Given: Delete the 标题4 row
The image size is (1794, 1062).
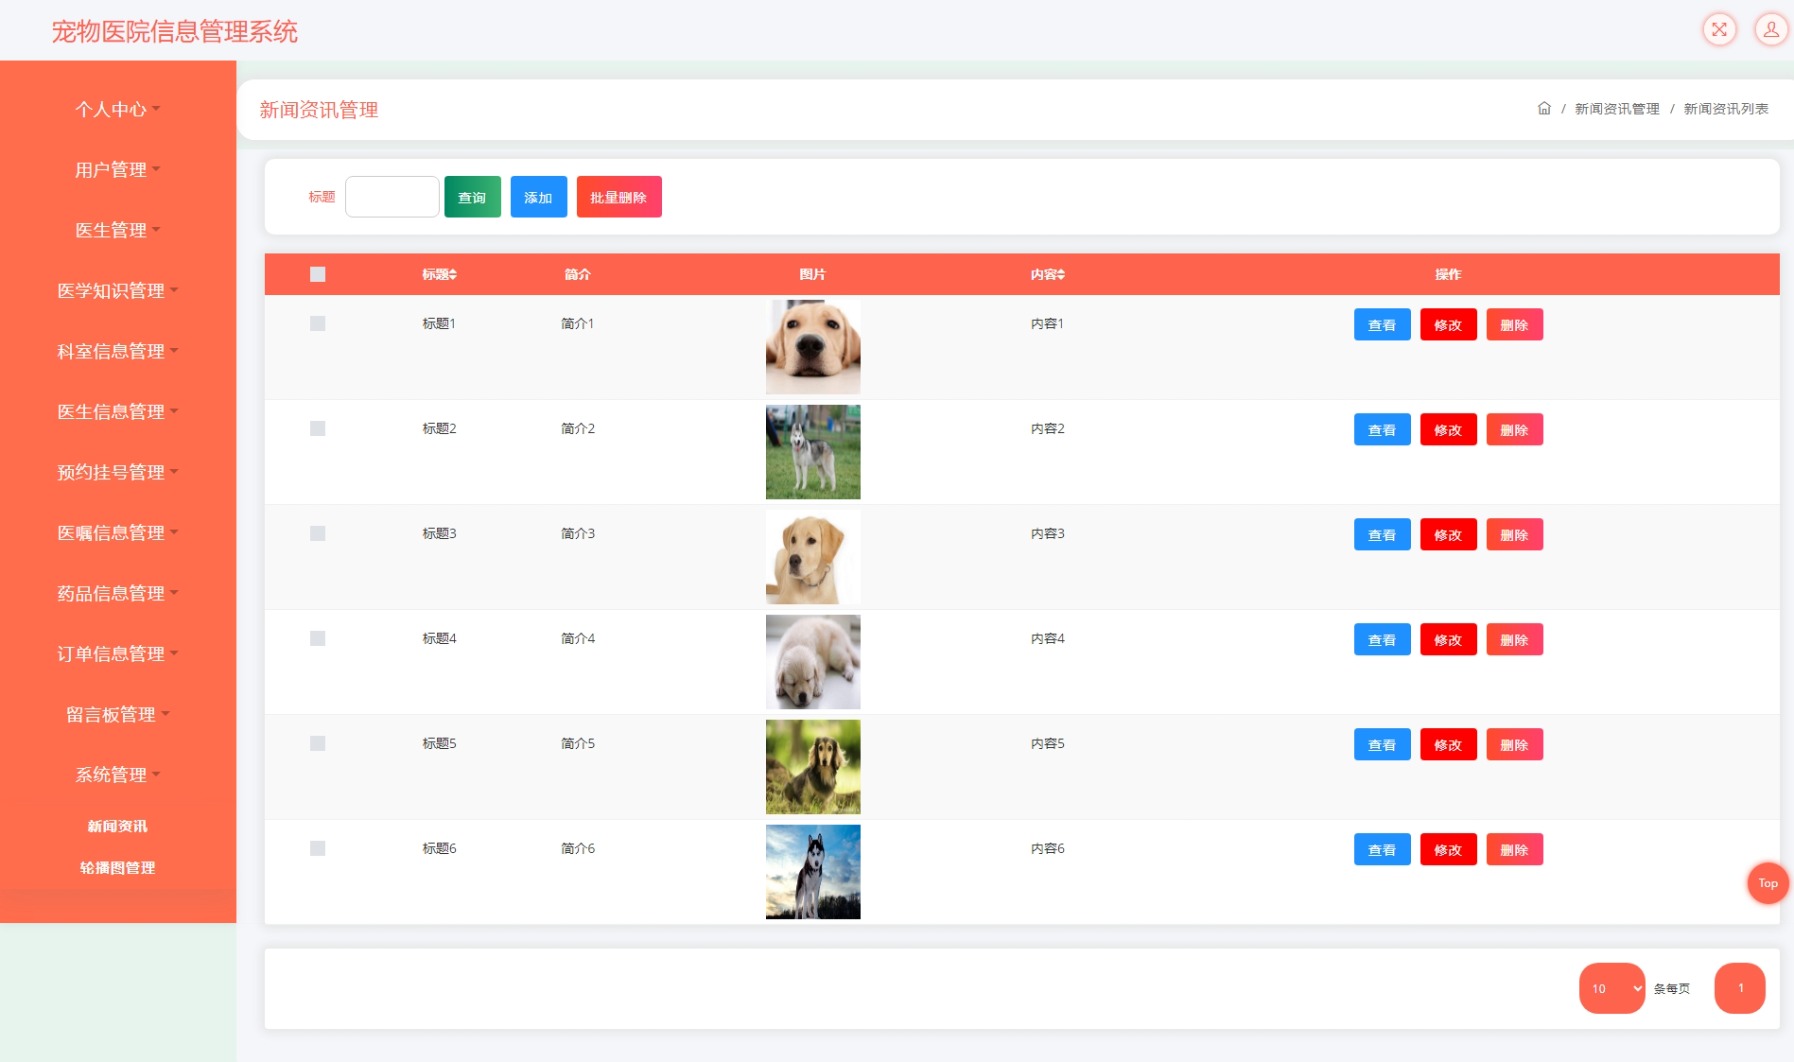Looking at the screenshot, I should pyautogui.click(x=1514, y=640).
